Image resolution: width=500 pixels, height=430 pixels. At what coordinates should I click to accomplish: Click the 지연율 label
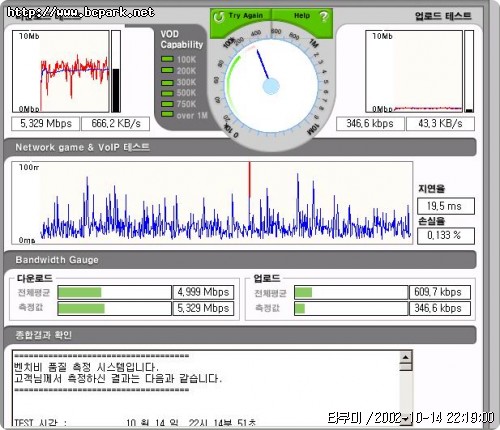coord(432,189)
